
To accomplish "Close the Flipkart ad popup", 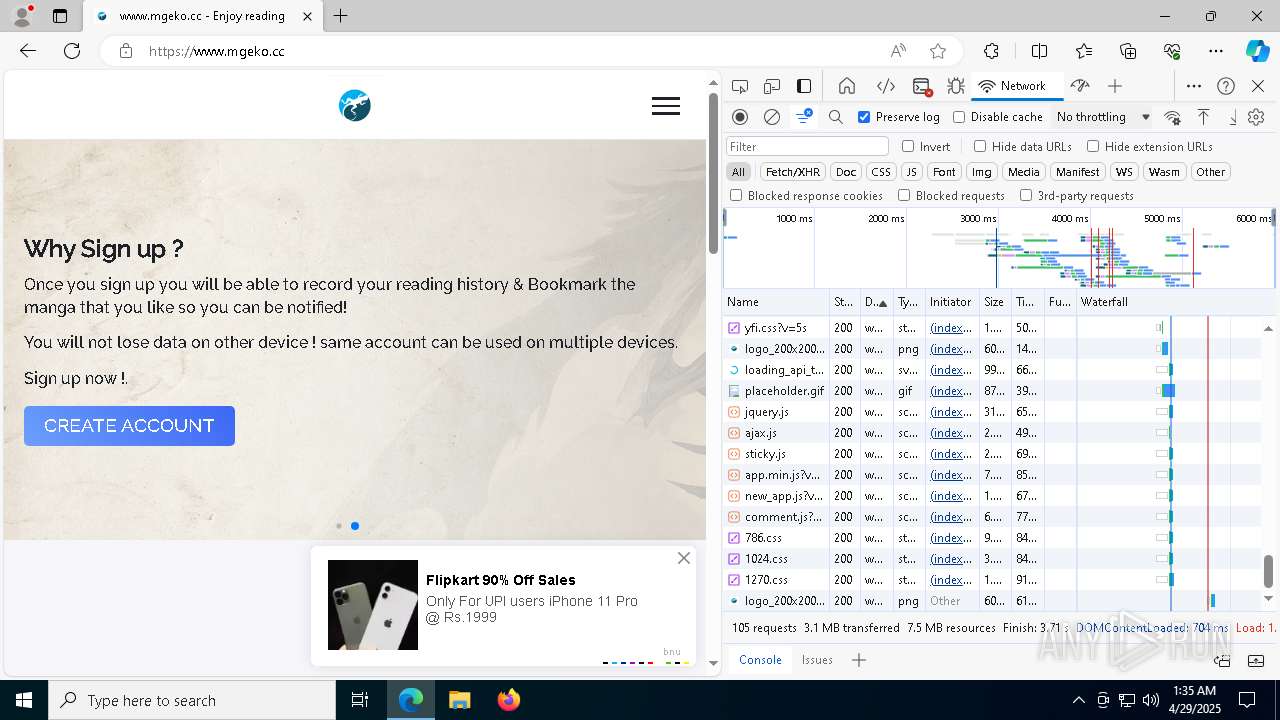I will pos(684,558).
